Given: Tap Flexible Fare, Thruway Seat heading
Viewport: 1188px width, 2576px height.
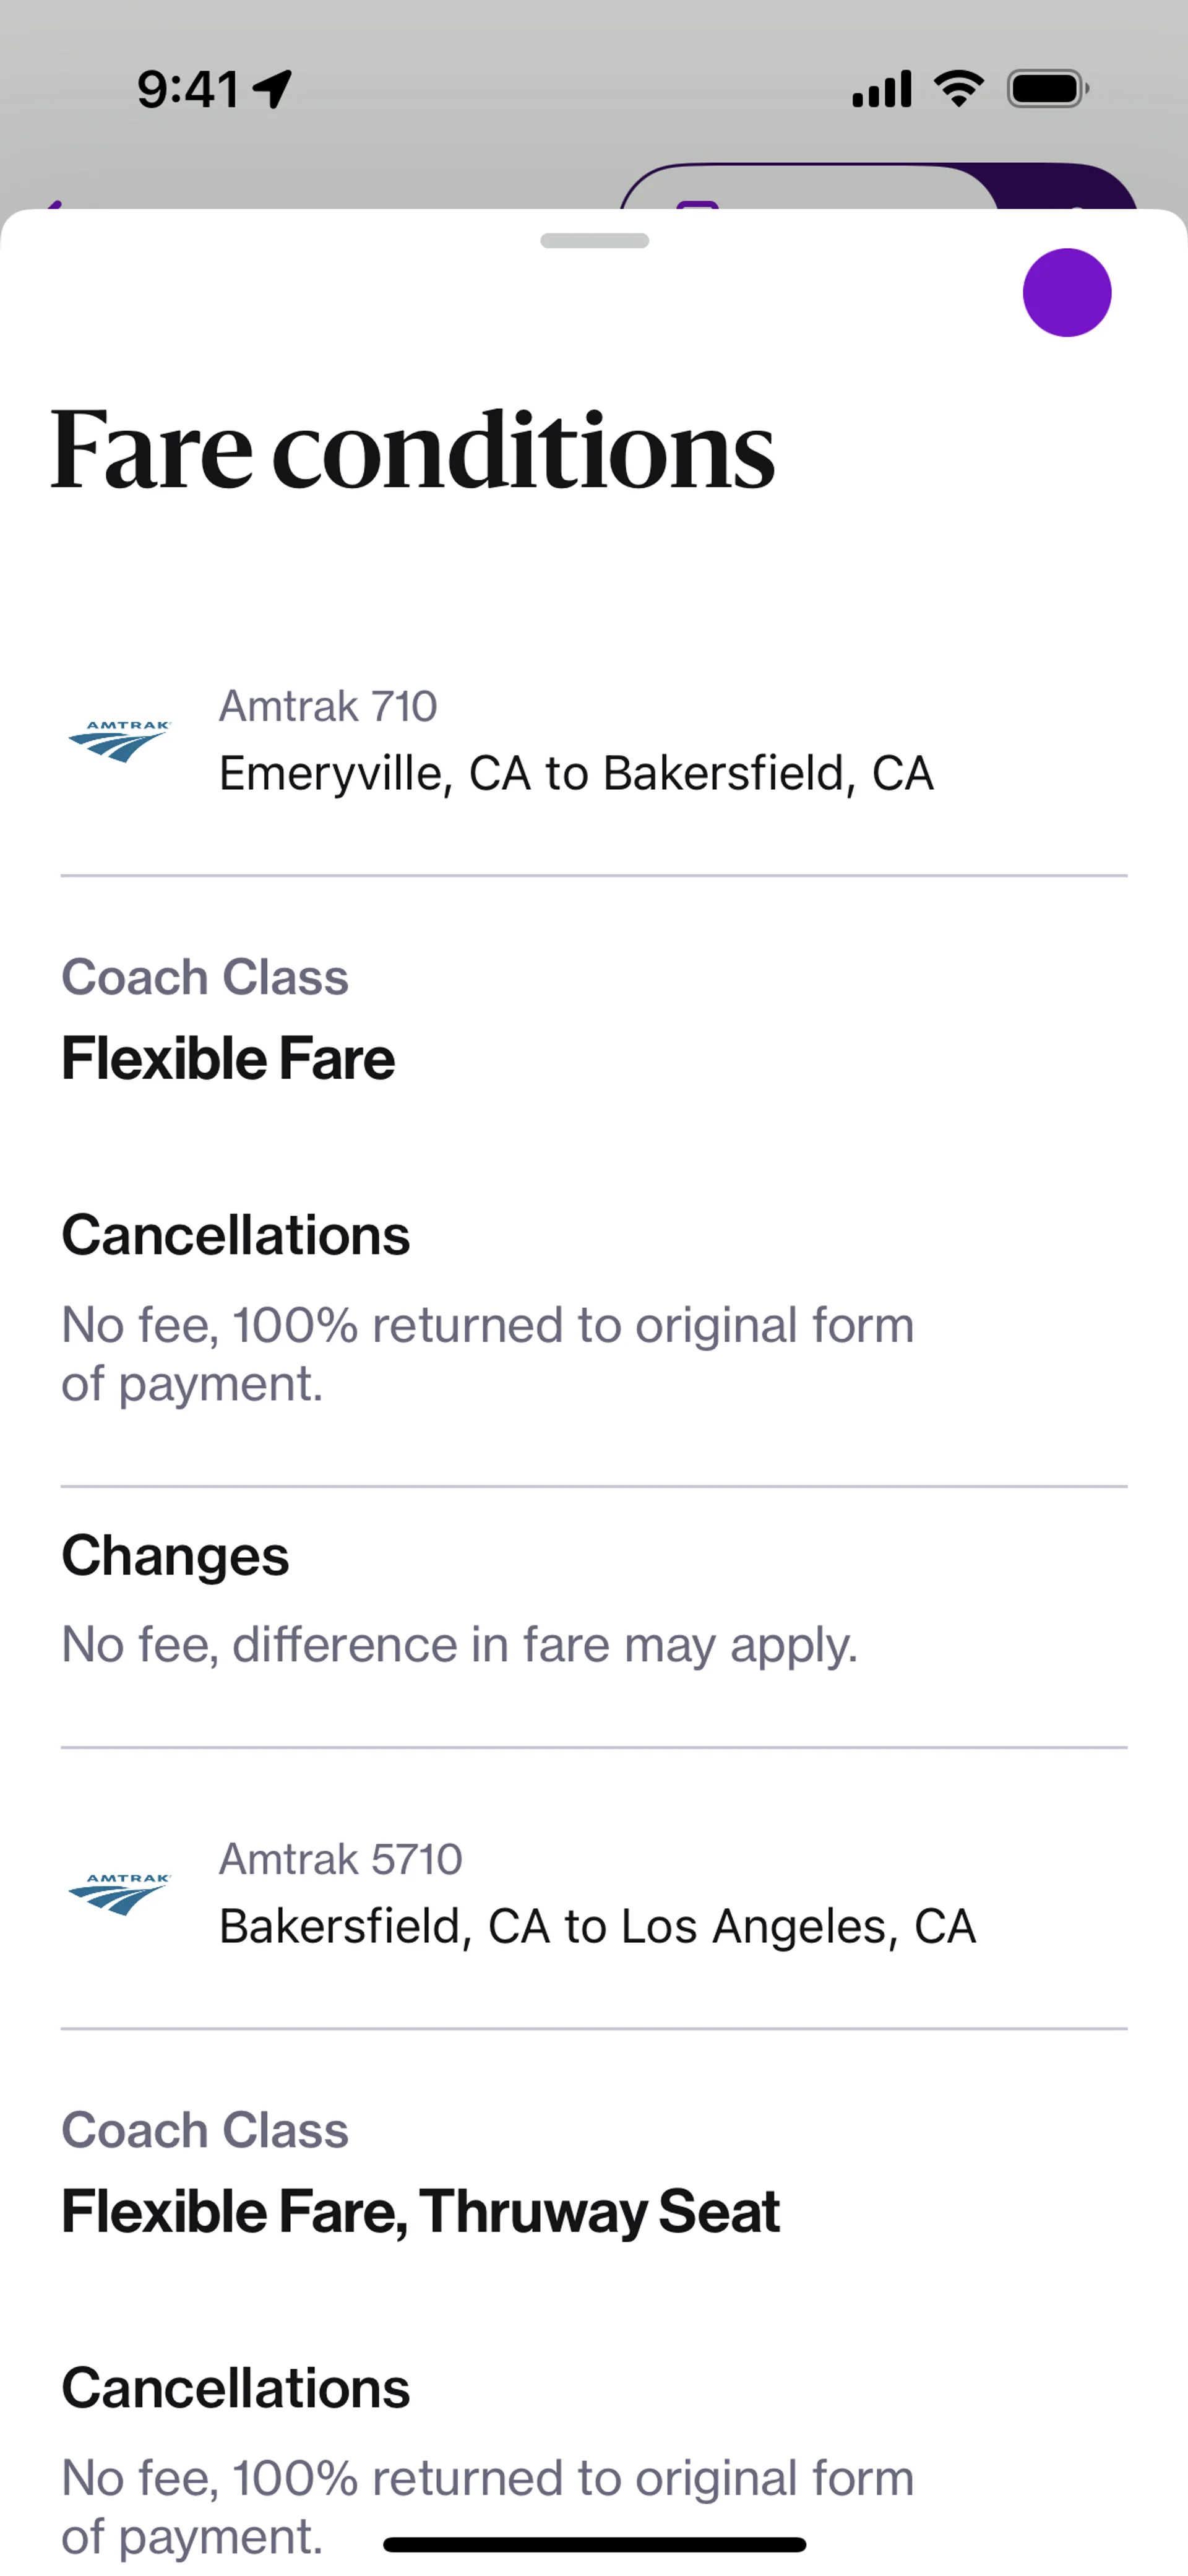Looking at the screenshot, I should 420,2211.
